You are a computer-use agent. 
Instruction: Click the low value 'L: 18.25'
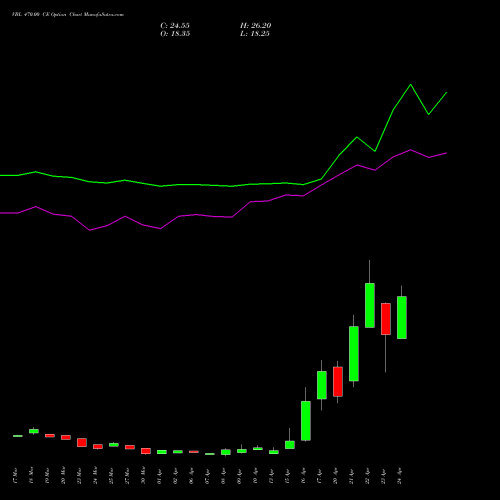coord(255,34)
